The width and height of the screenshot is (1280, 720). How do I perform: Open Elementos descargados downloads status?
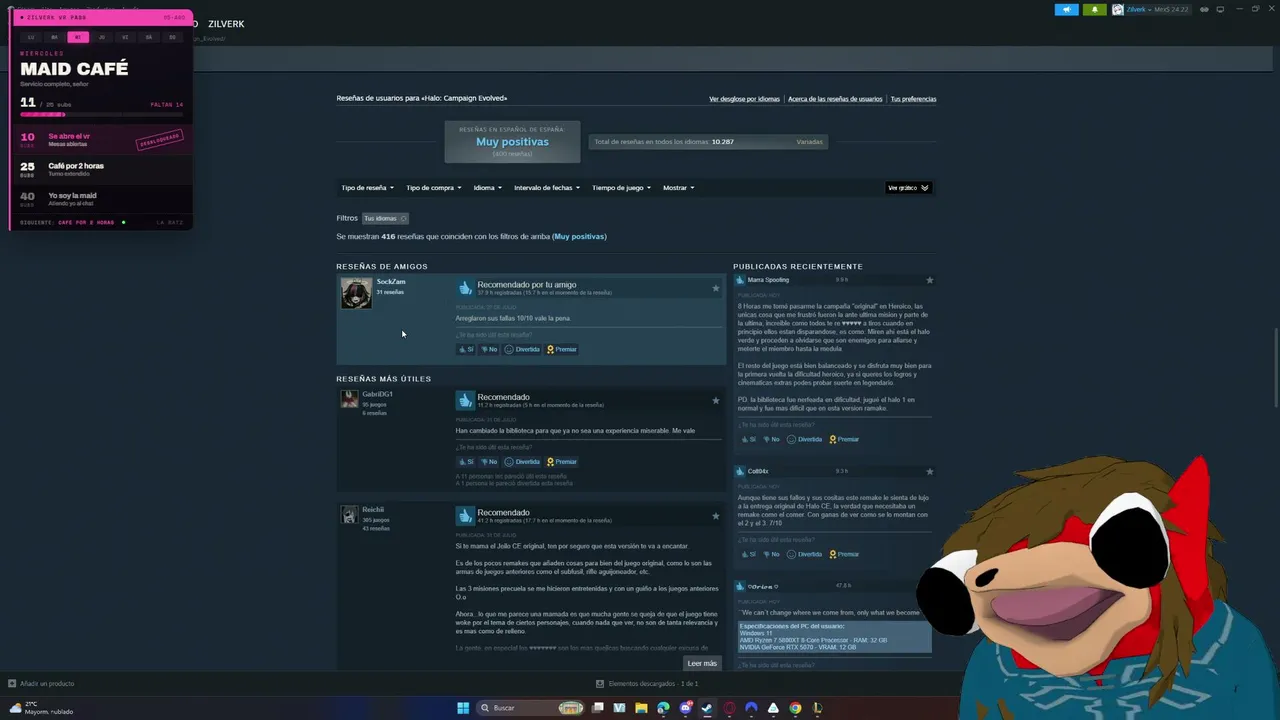(x=647, y=684)
